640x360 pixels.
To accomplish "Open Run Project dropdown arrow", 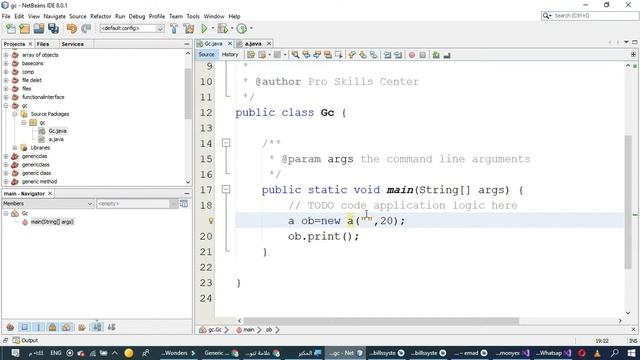I will coord(212,29).
